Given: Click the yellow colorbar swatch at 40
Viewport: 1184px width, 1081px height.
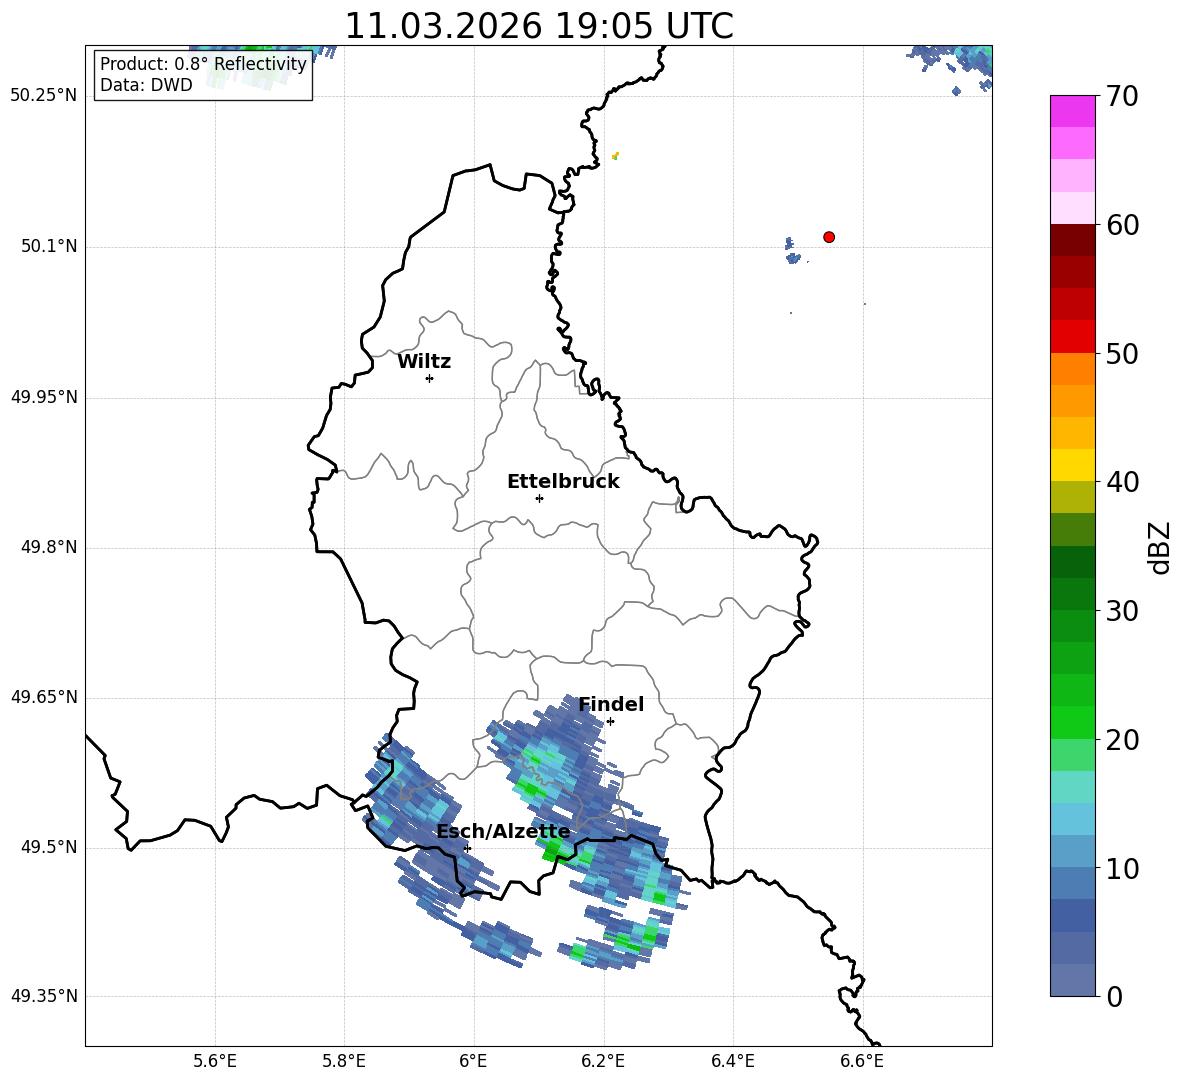Looking at the screenshot, I should point(1073,465).
